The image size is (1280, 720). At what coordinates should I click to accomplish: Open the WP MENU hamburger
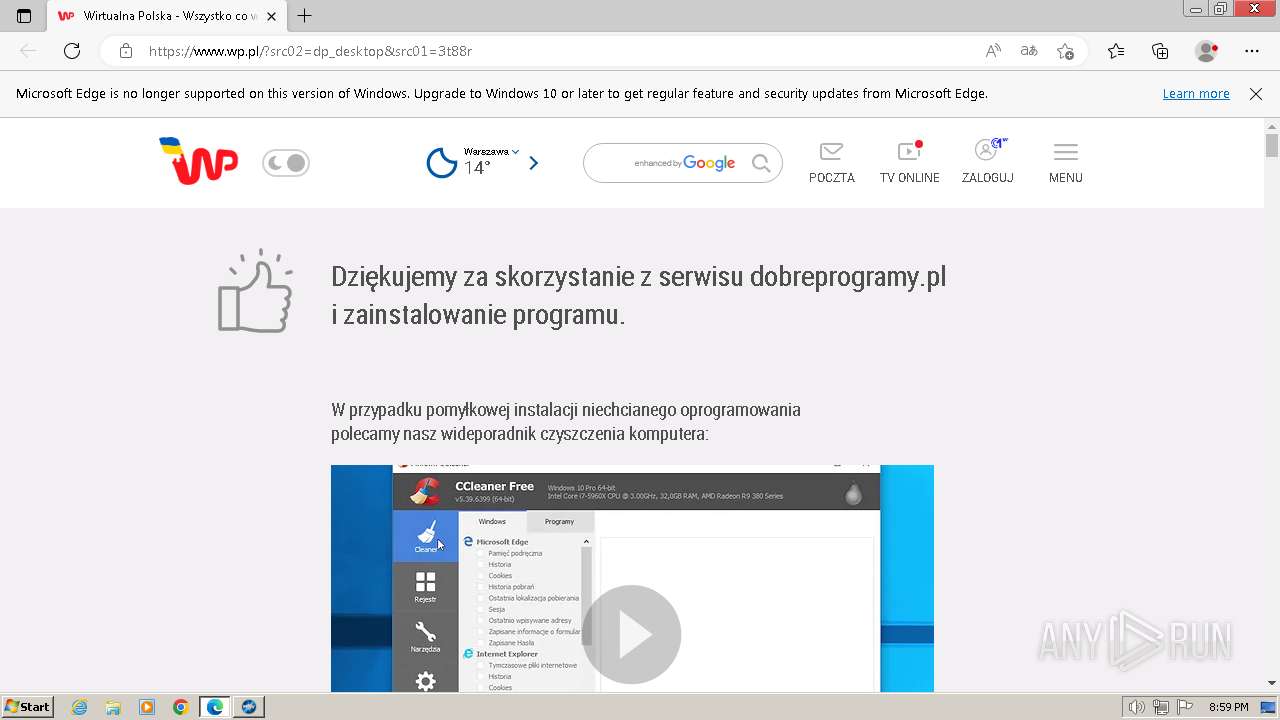pos(1066,163)
